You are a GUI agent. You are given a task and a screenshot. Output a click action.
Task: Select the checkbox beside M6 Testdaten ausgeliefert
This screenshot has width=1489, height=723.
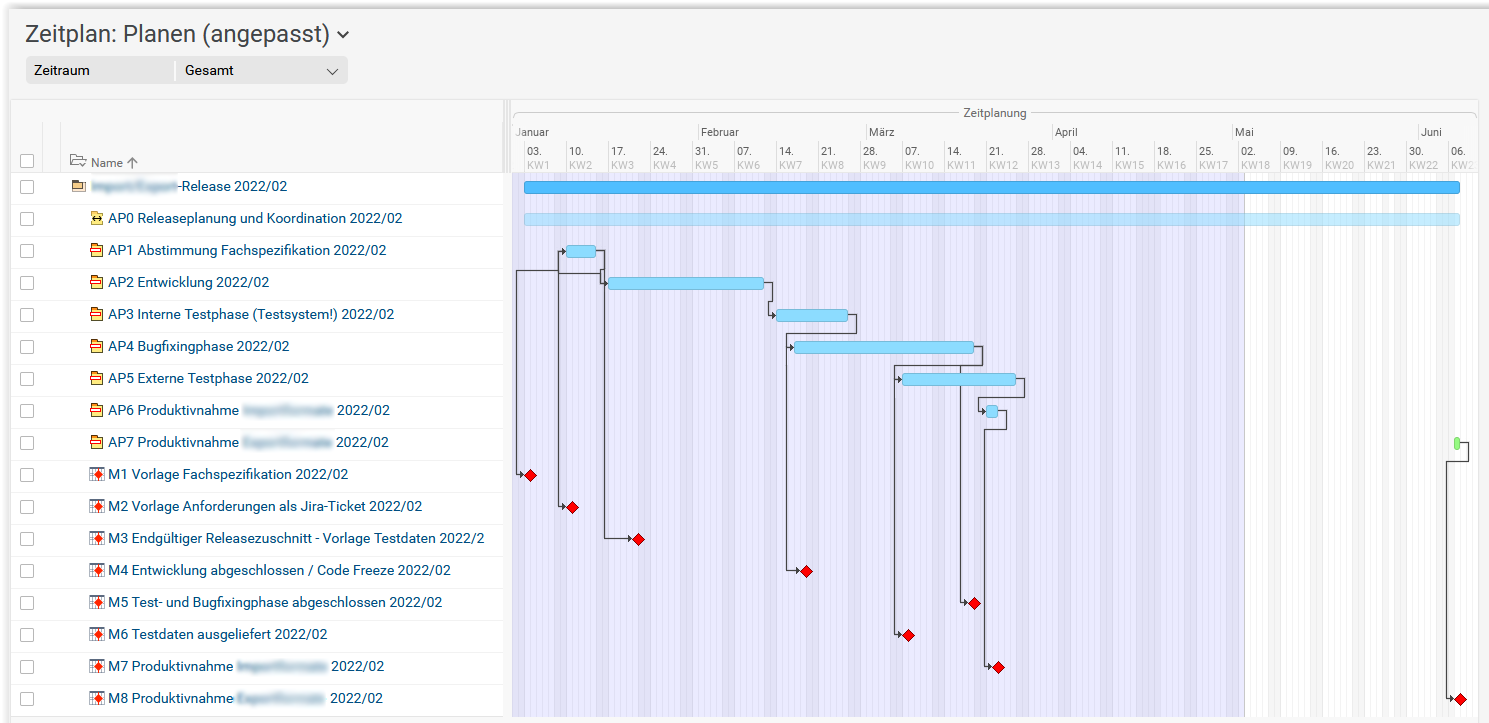(27, 634)
